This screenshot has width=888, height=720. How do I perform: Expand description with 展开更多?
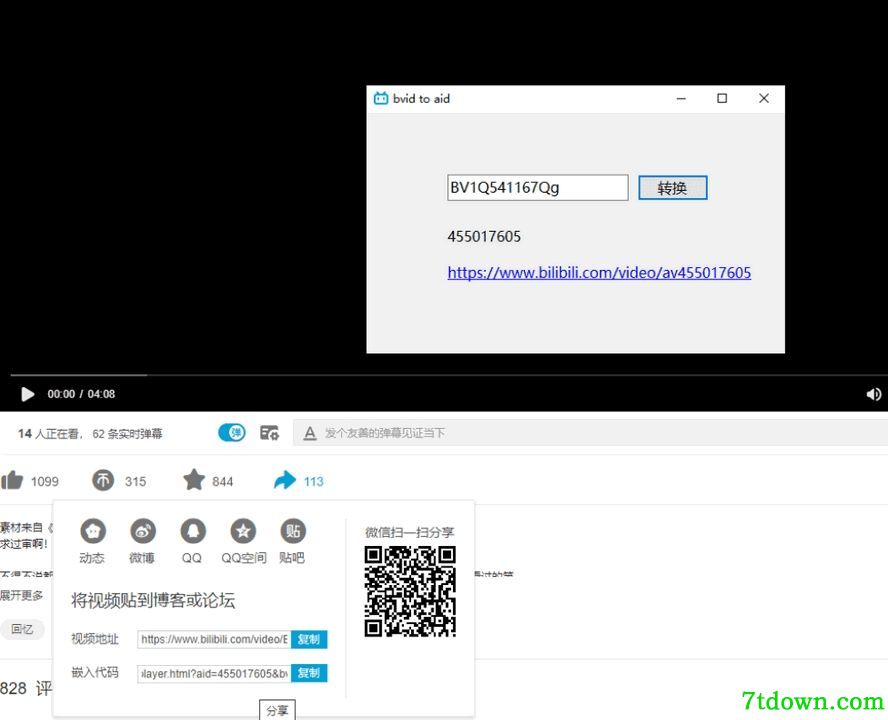point(22,595)
